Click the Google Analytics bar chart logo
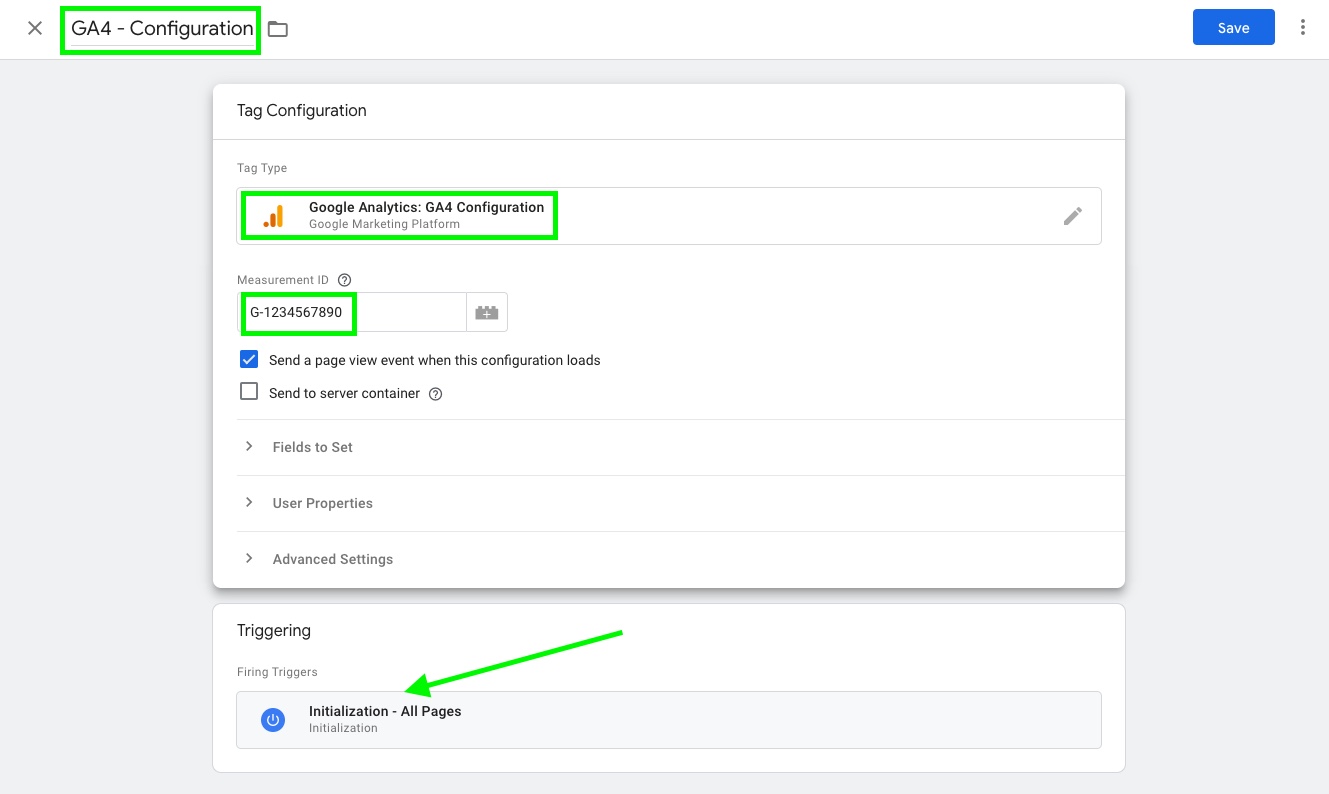1329x794 pixels. [x=273, y=216]
